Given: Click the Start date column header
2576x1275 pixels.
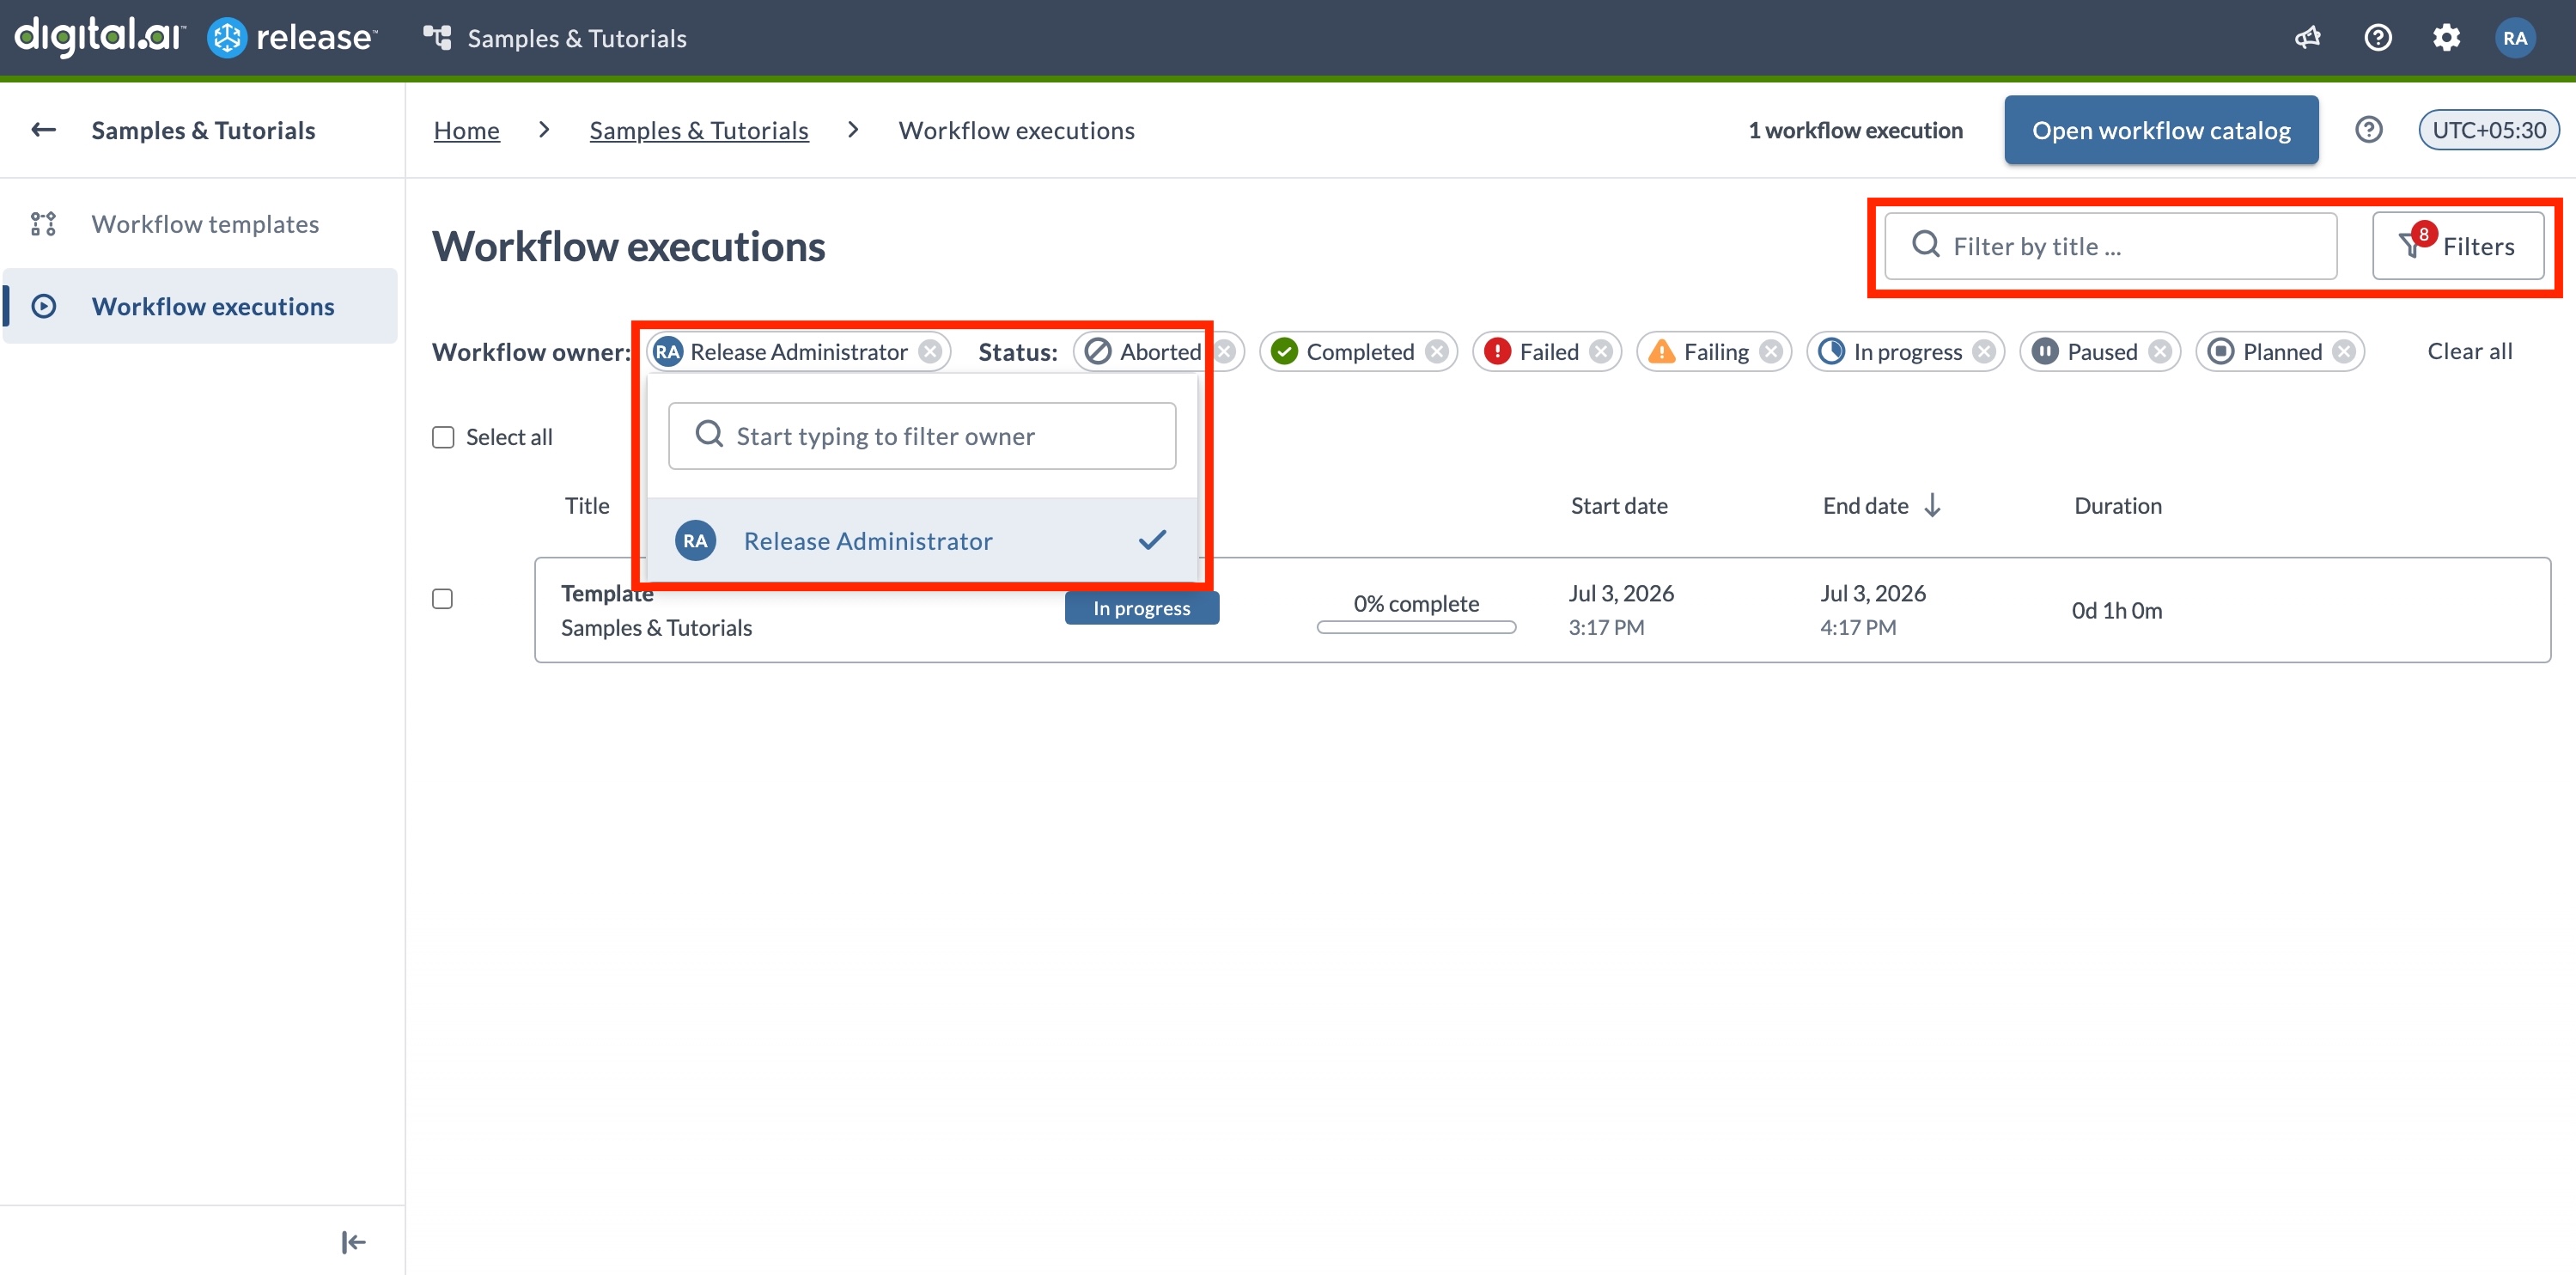Looking at the screenshot, I should (x=1619, y=506).
